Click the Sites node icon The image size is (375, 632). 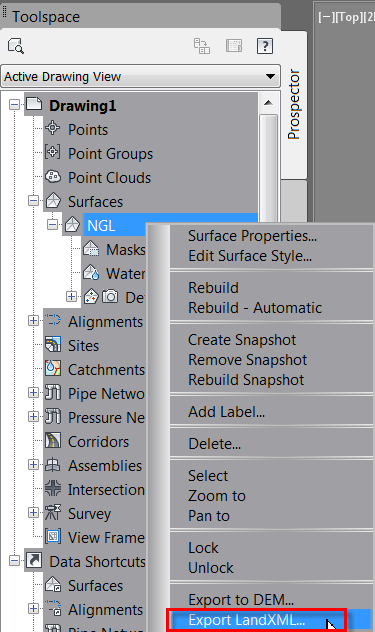pos(53,344)
